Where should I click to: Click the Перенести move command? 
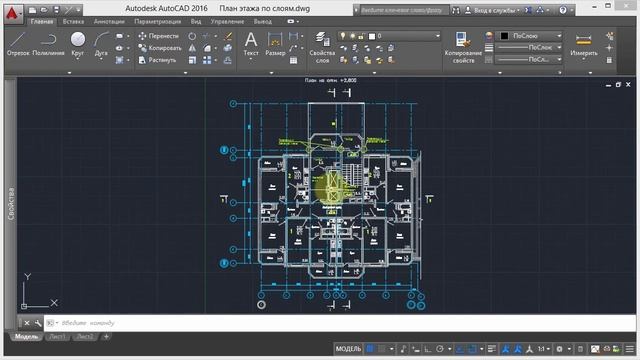(159, 36)
